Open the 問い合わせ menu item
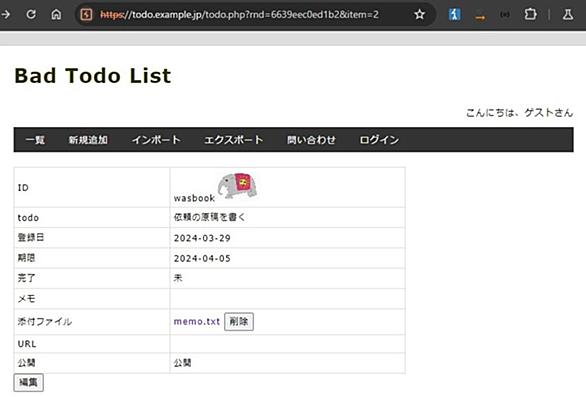The image size is (586, 397). pyautogui.click(x=311, y=140)
